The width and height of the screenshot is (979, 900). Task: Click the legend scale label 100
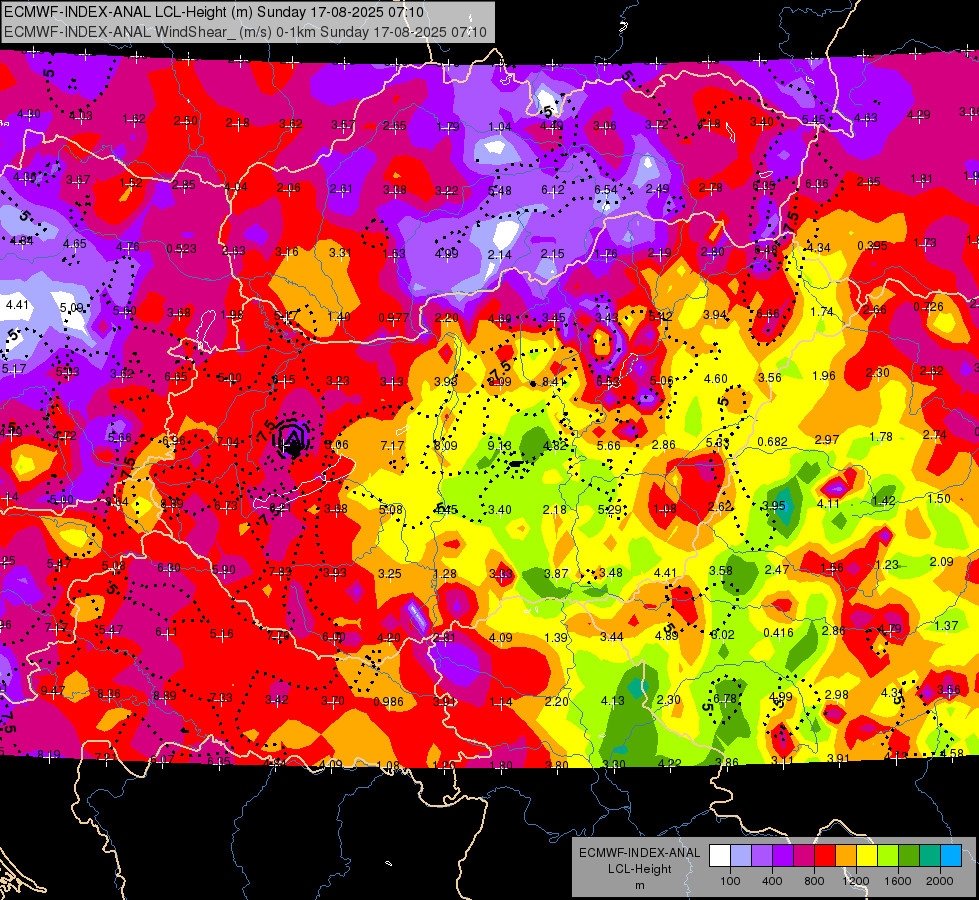730,881
